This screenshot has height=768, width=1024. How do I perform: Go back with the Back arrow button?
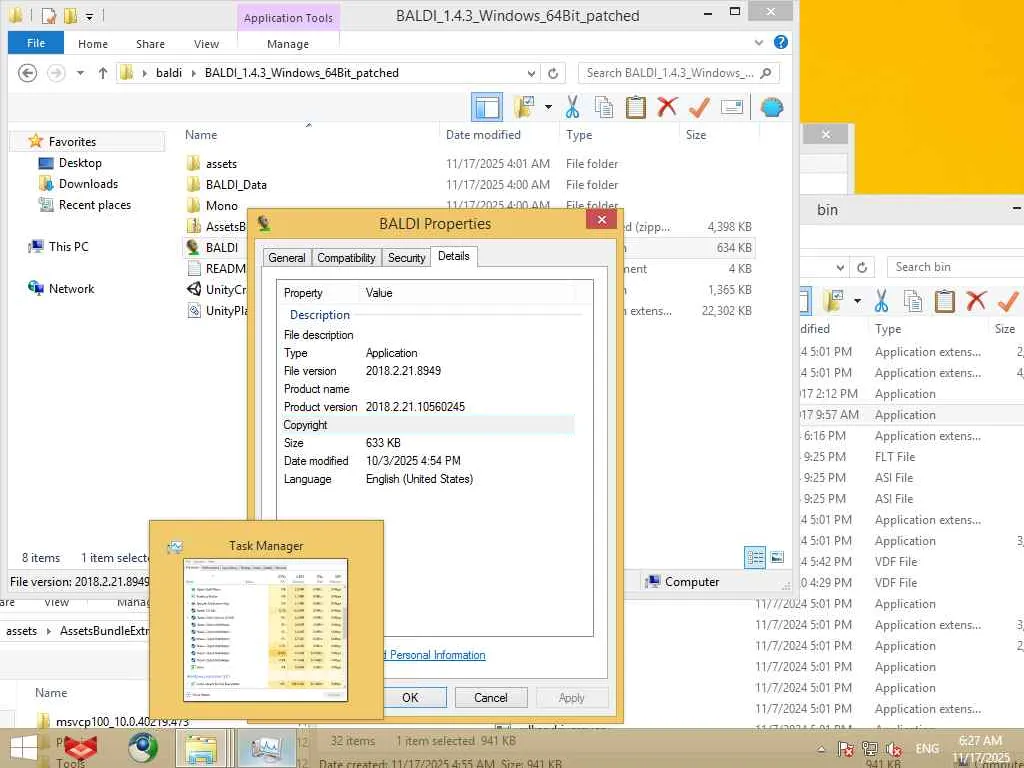tap(27, 72)
